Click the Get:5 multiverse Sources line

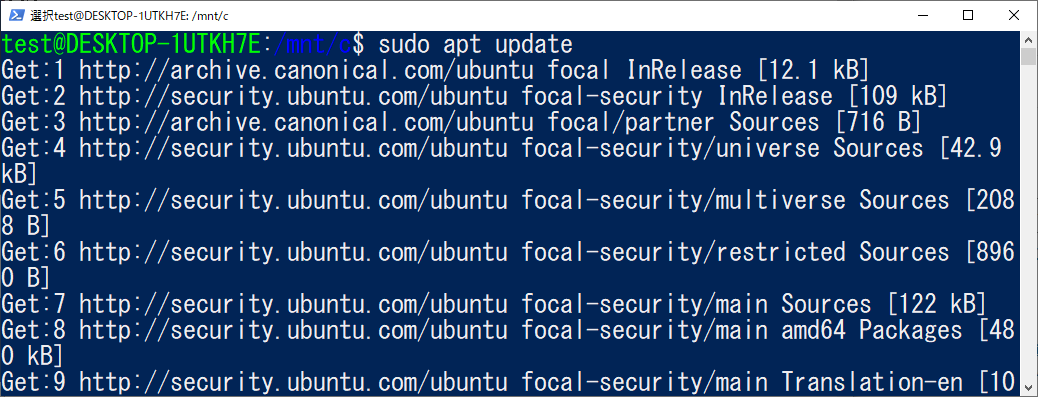tap(508, 213)
